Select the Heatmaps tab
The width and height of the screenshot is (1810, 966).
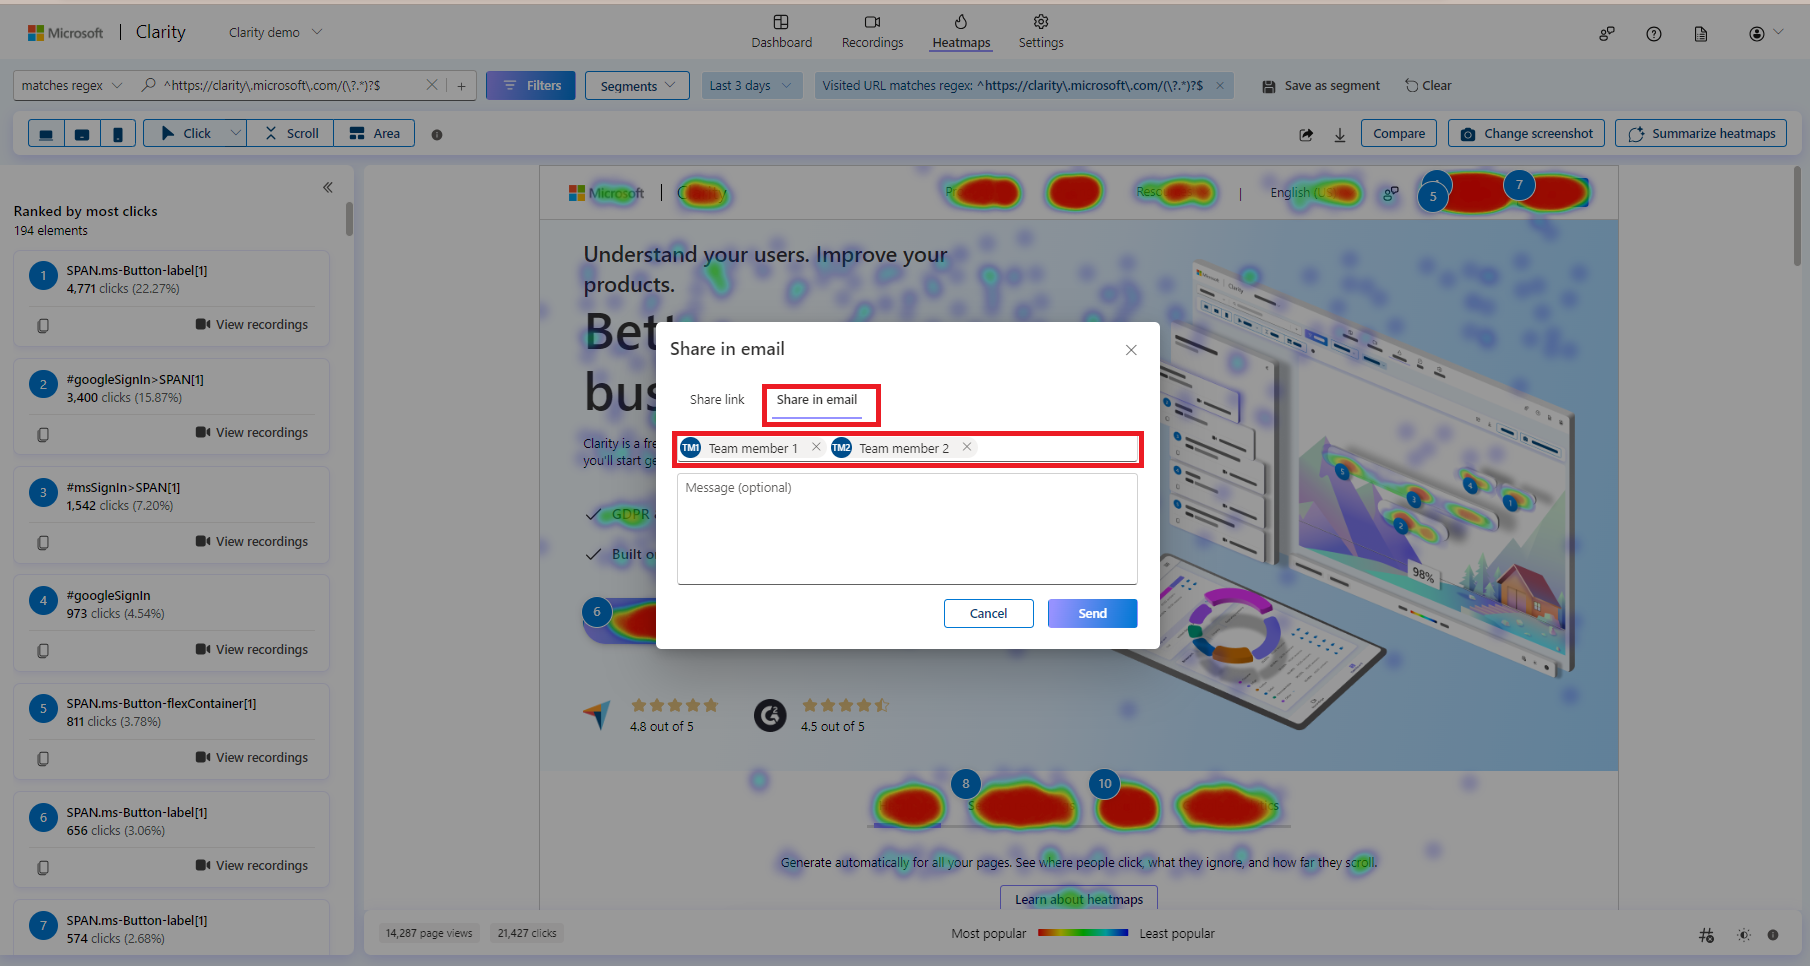point(961,32)
